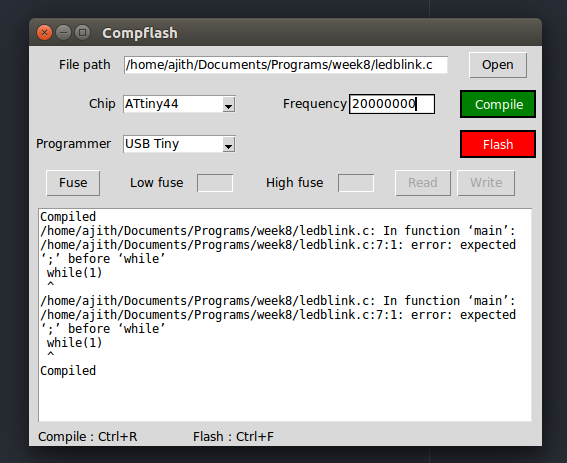
Task: Click the disabled Read button
Action: click(423, 183)
